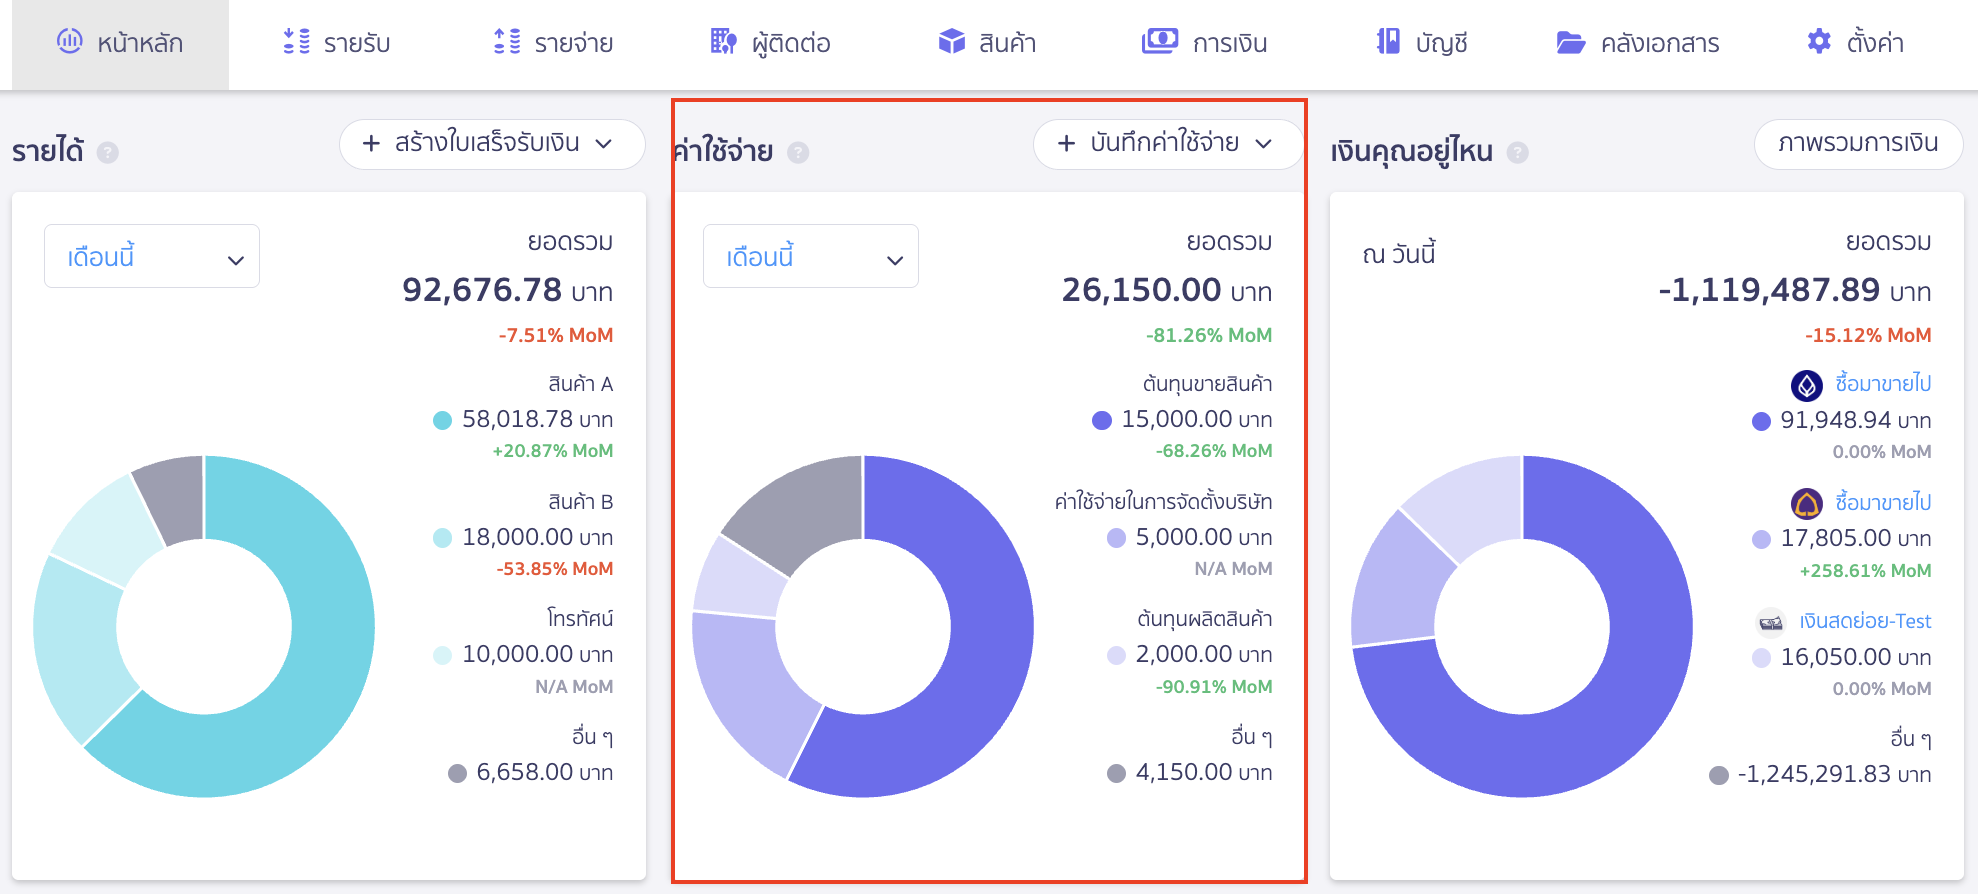Click the สินค้า A legend color dot

pyautogui.click(x=442, y=420)
